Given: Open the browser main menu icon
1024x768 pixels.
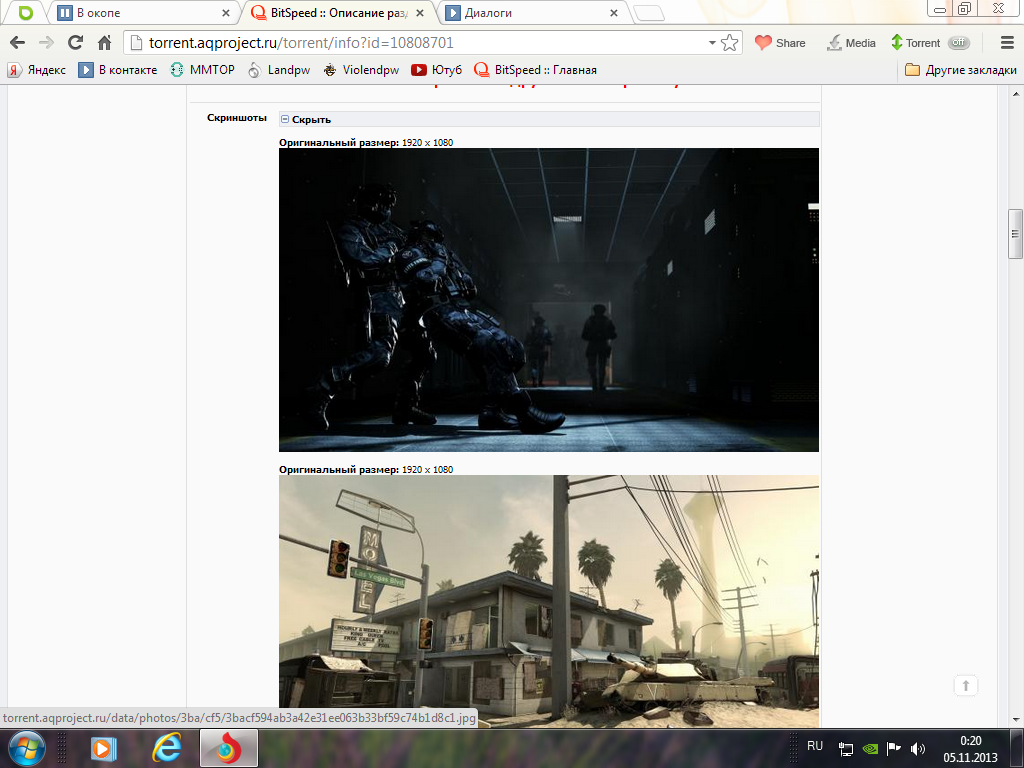Looking at the screenshot, I should click(1007, 43).
